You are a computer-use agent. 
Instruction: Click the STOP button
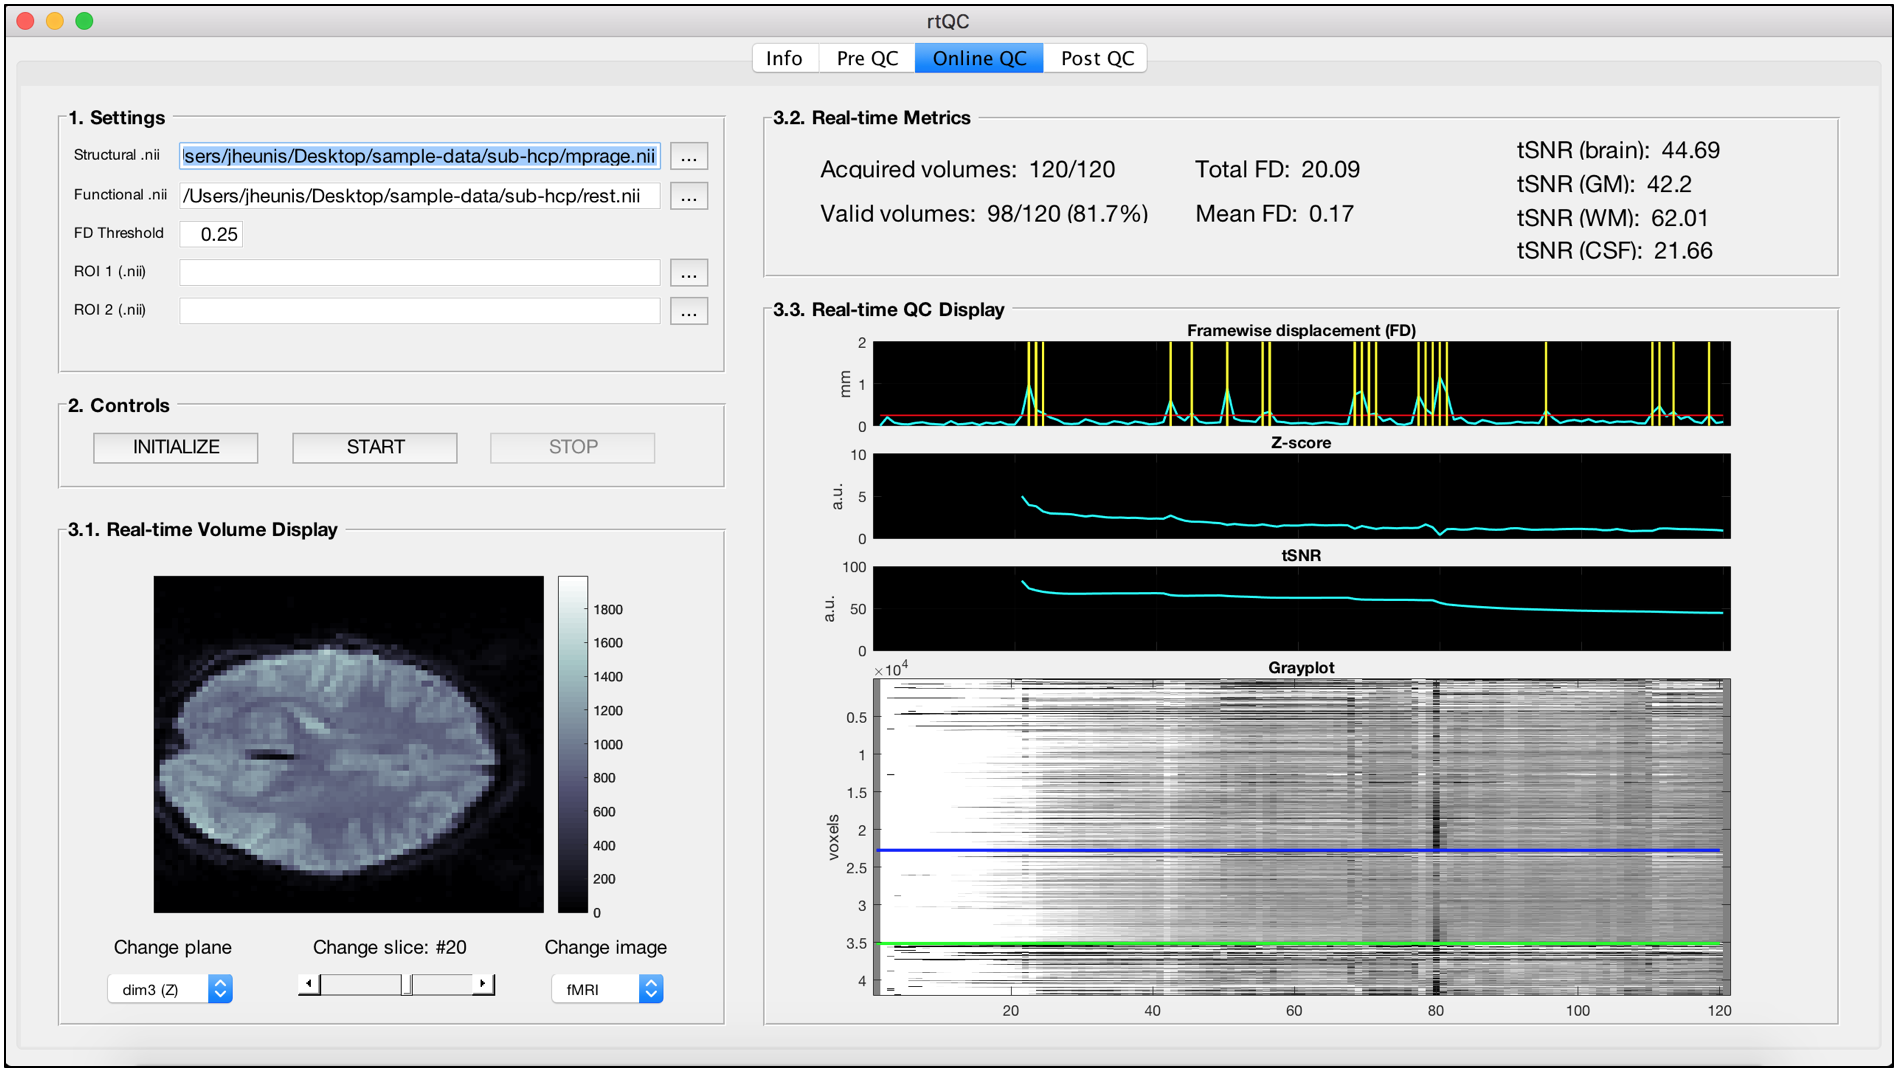pos(573,447)
